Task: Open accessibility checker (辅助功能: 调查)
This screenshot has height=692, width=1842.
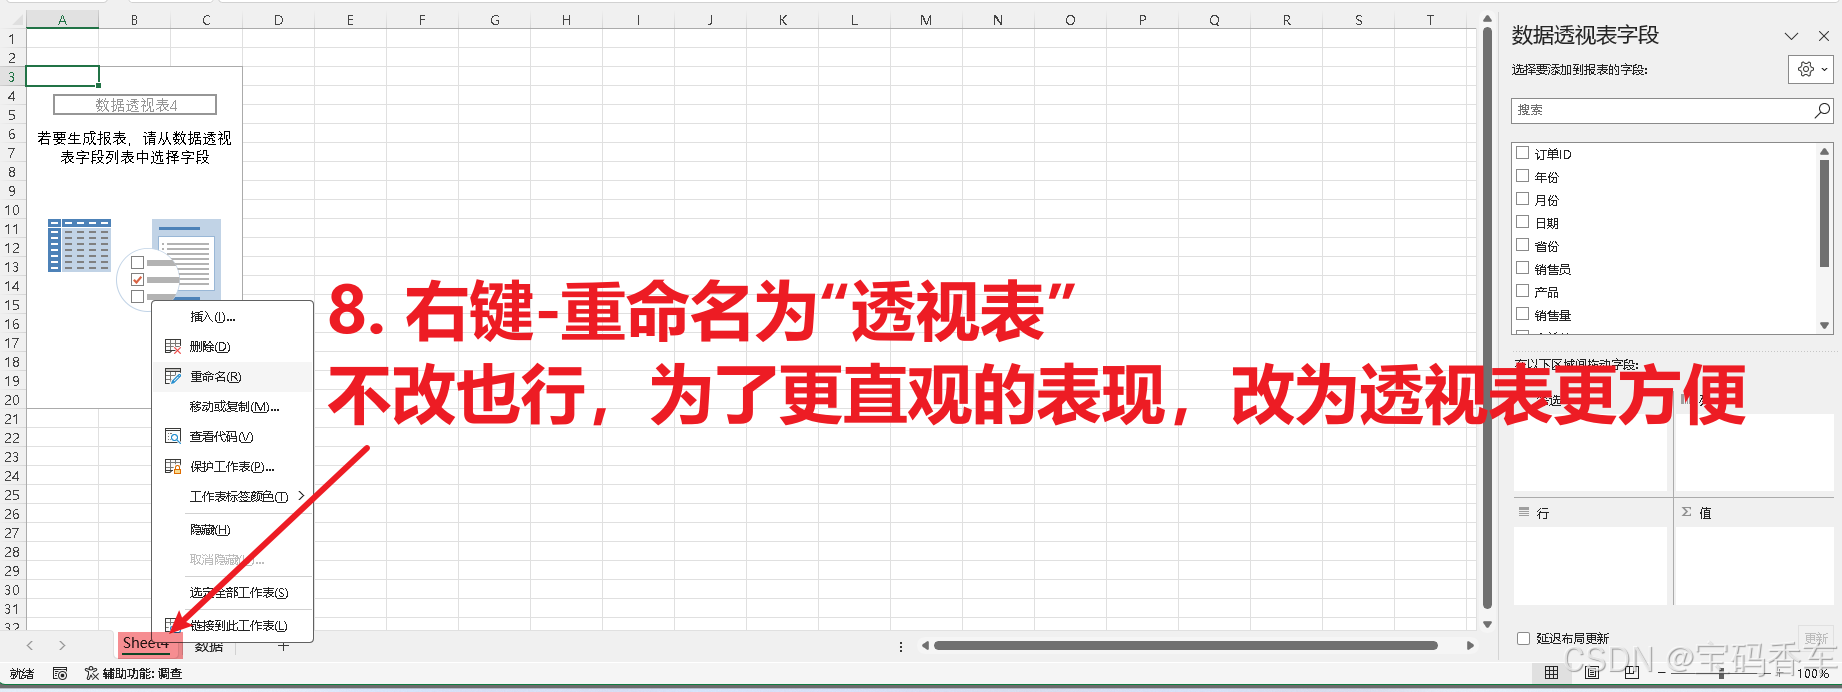Action: click(x=133, y=673)
